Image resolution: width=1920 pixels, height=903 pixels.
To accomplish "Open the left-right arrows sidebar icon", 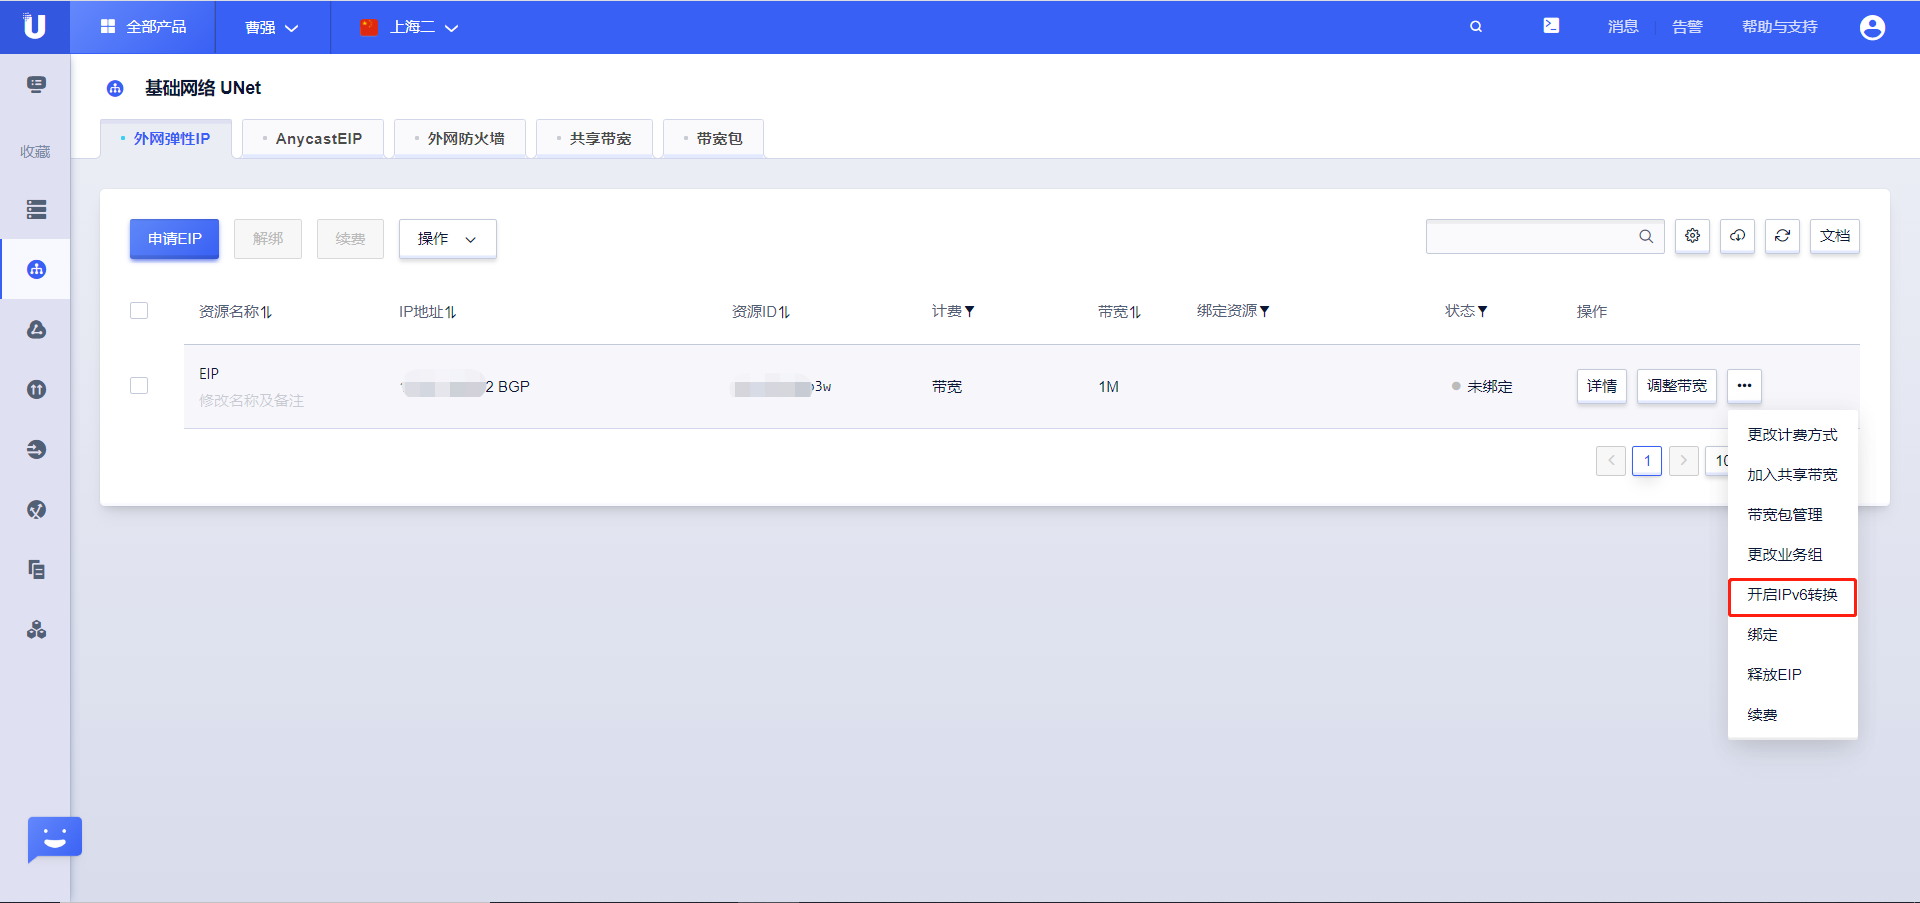I will tap(37, 450).
